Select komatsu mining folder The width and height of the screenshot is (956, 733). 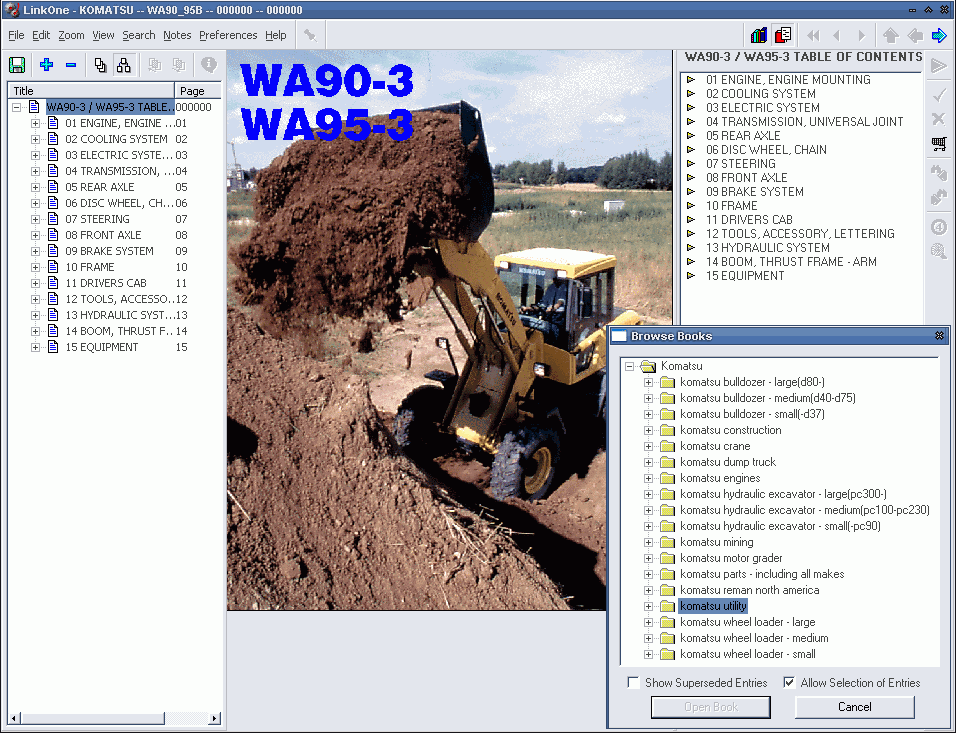(716, 542)
